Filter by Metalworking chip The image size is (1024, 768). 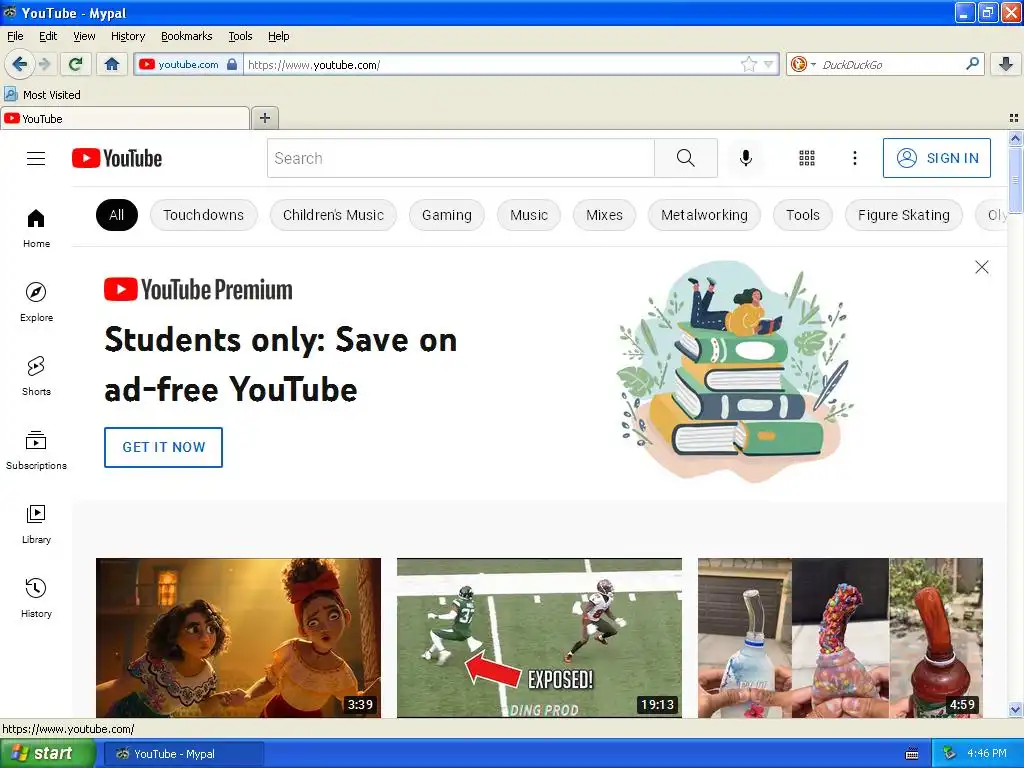[704, 215]
